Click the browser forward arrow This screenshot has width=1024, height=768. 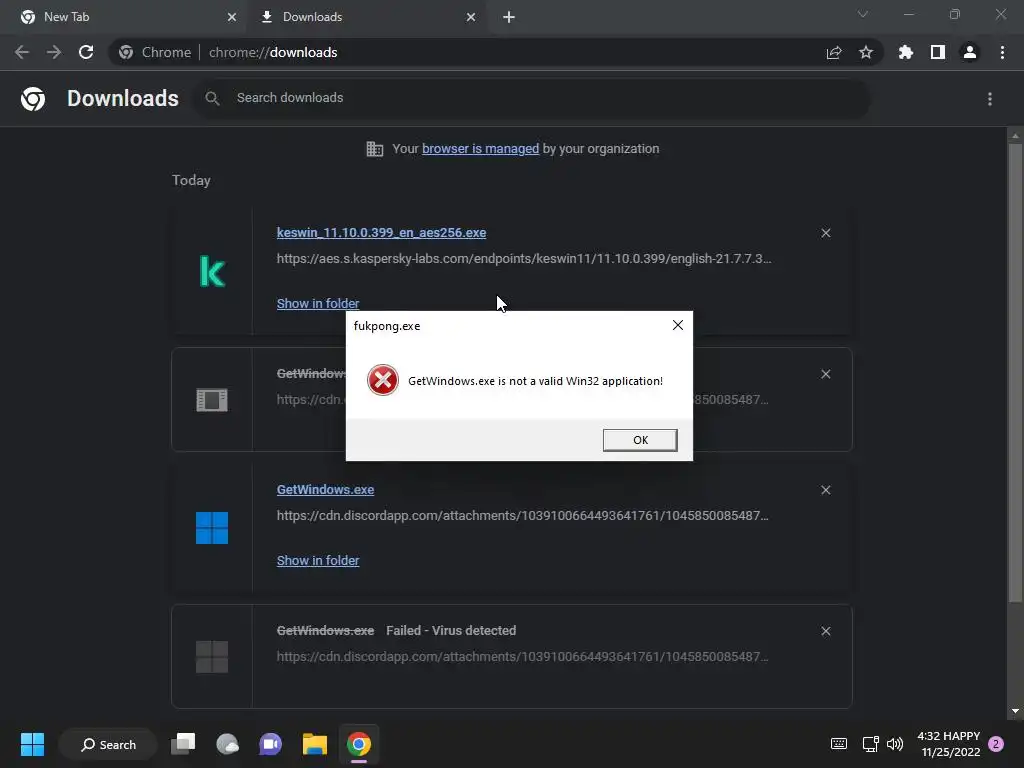(x=54, y=52)
